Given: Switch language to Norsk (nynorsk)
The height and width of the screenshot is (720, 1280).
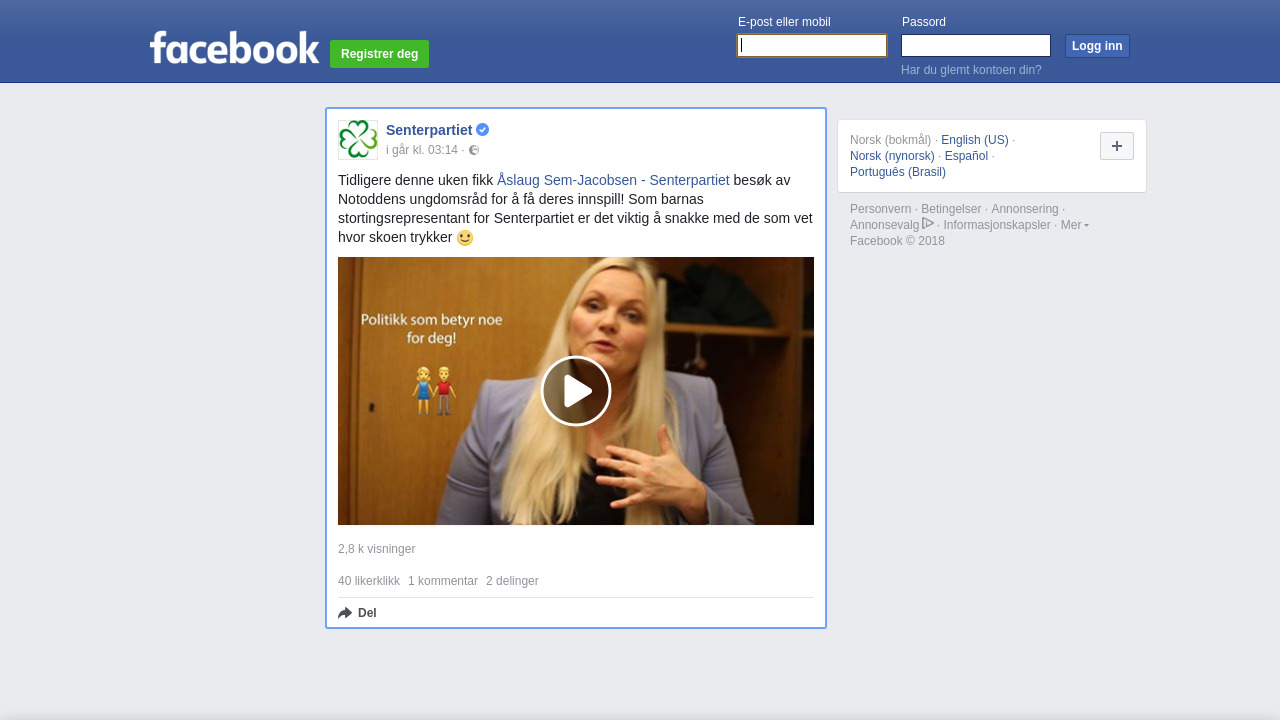Looking at the screenshot, I should coord(892,156).
